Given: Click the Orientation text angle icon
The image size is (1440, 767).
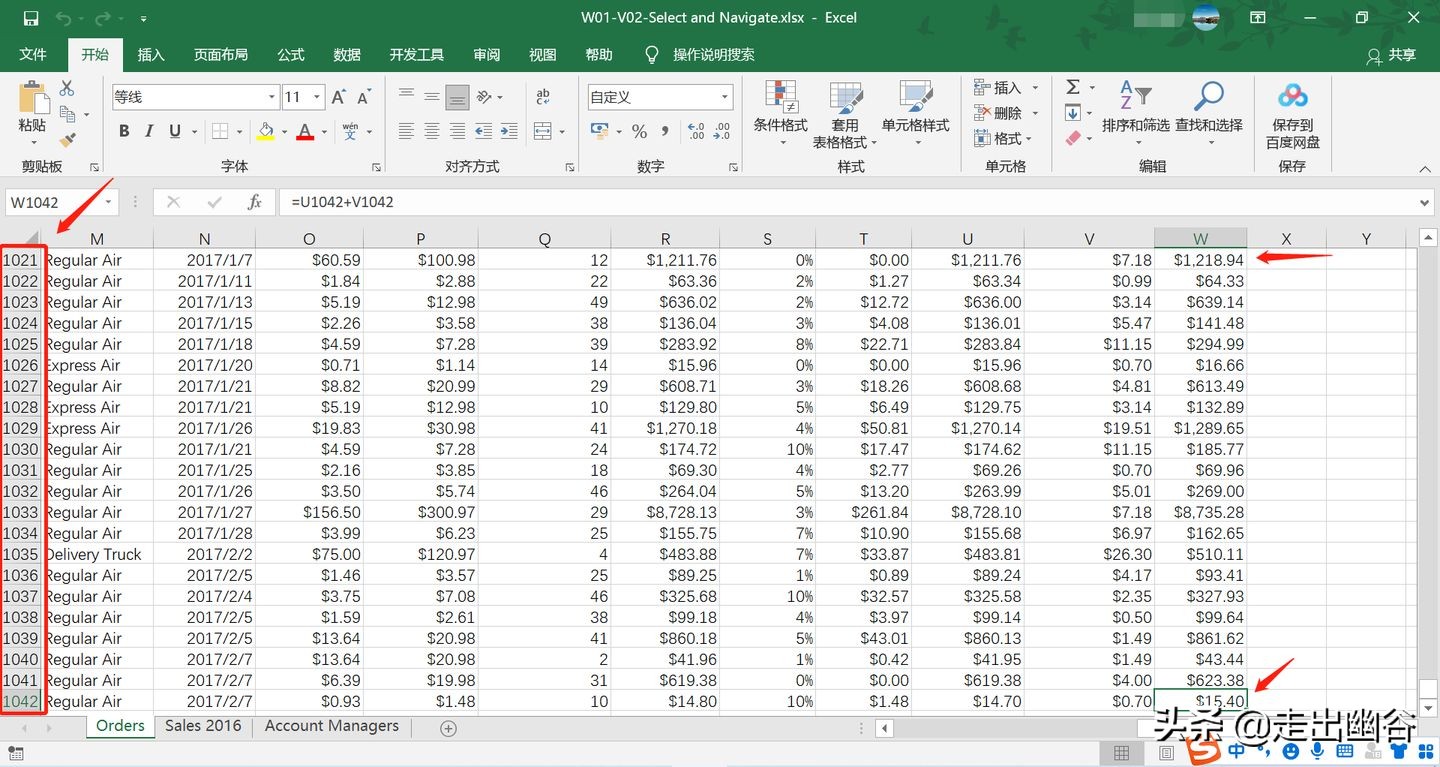Looking at the screenshot, I should pyautogui.click(x=485, y=97).
